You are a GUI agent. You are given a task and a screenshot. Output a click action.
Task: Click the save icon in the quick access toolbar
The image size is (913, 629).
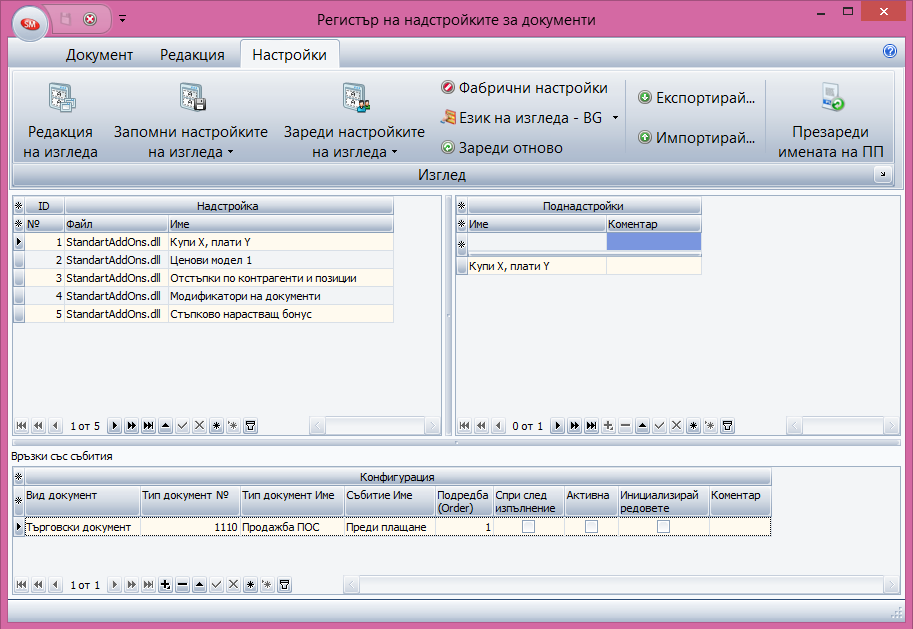pyautogui.click(x=66, y=19)
